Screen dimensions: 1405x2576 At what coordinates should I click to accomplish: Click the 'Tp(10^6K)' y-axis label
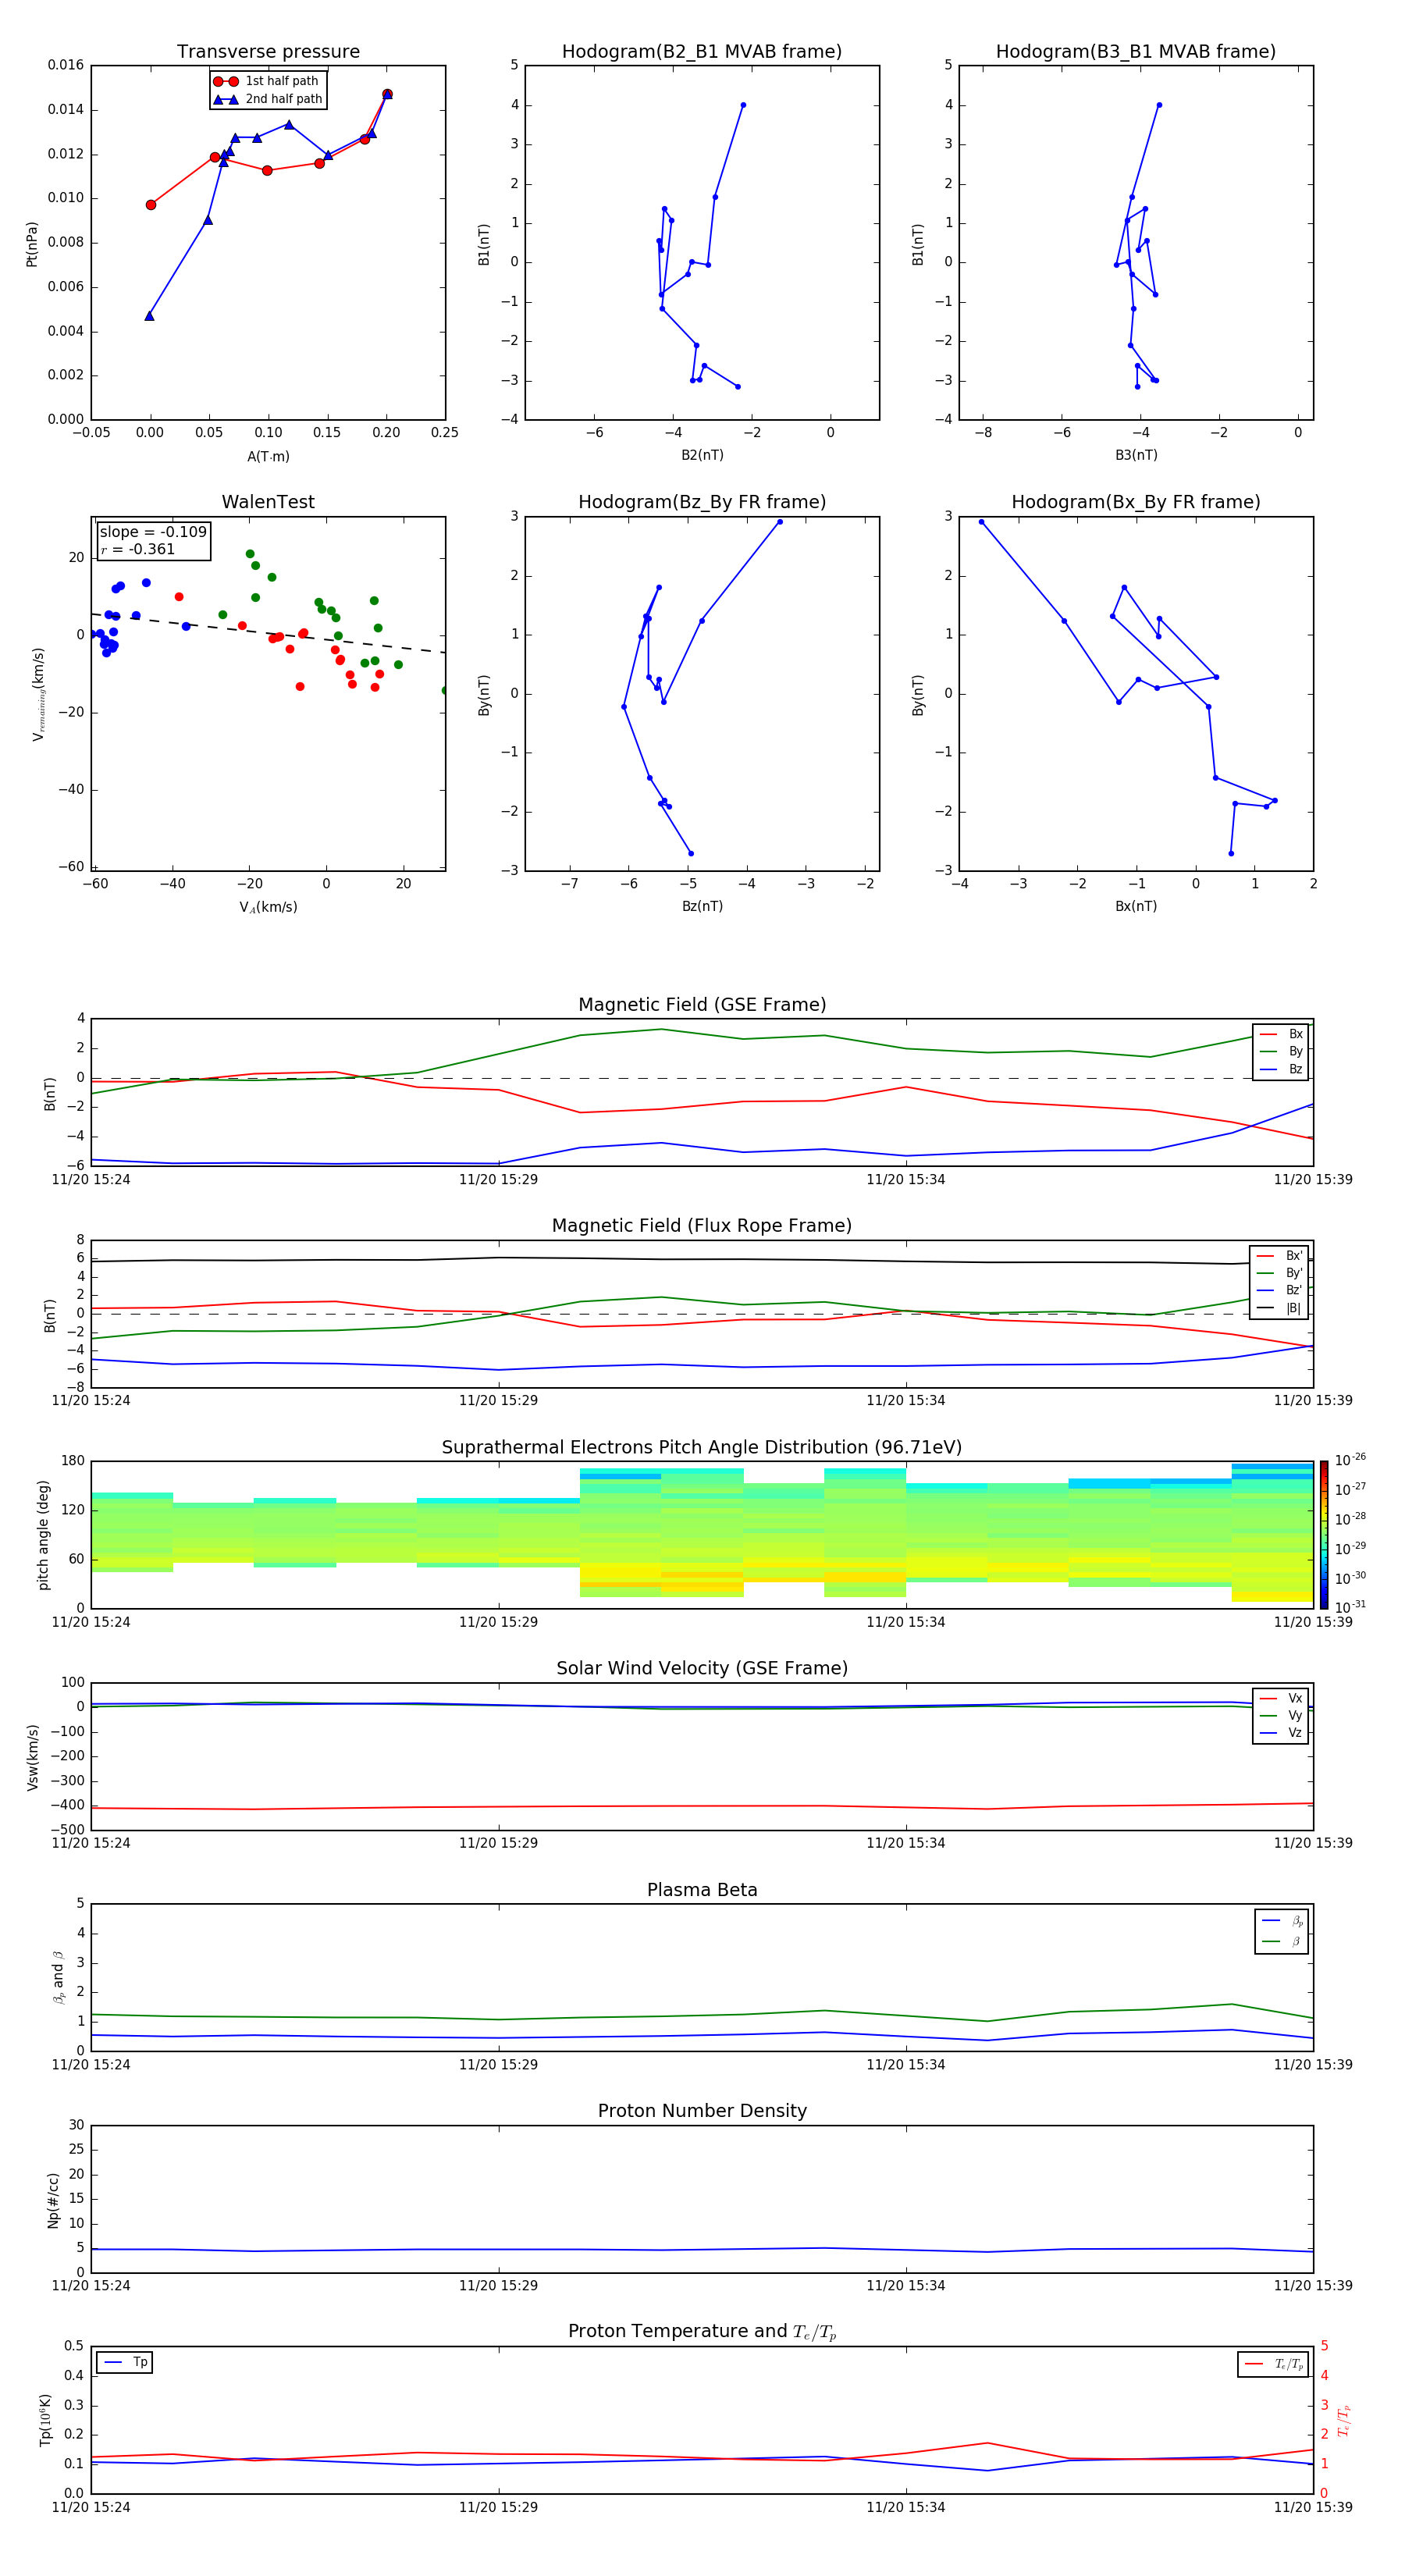[45, 2420]
